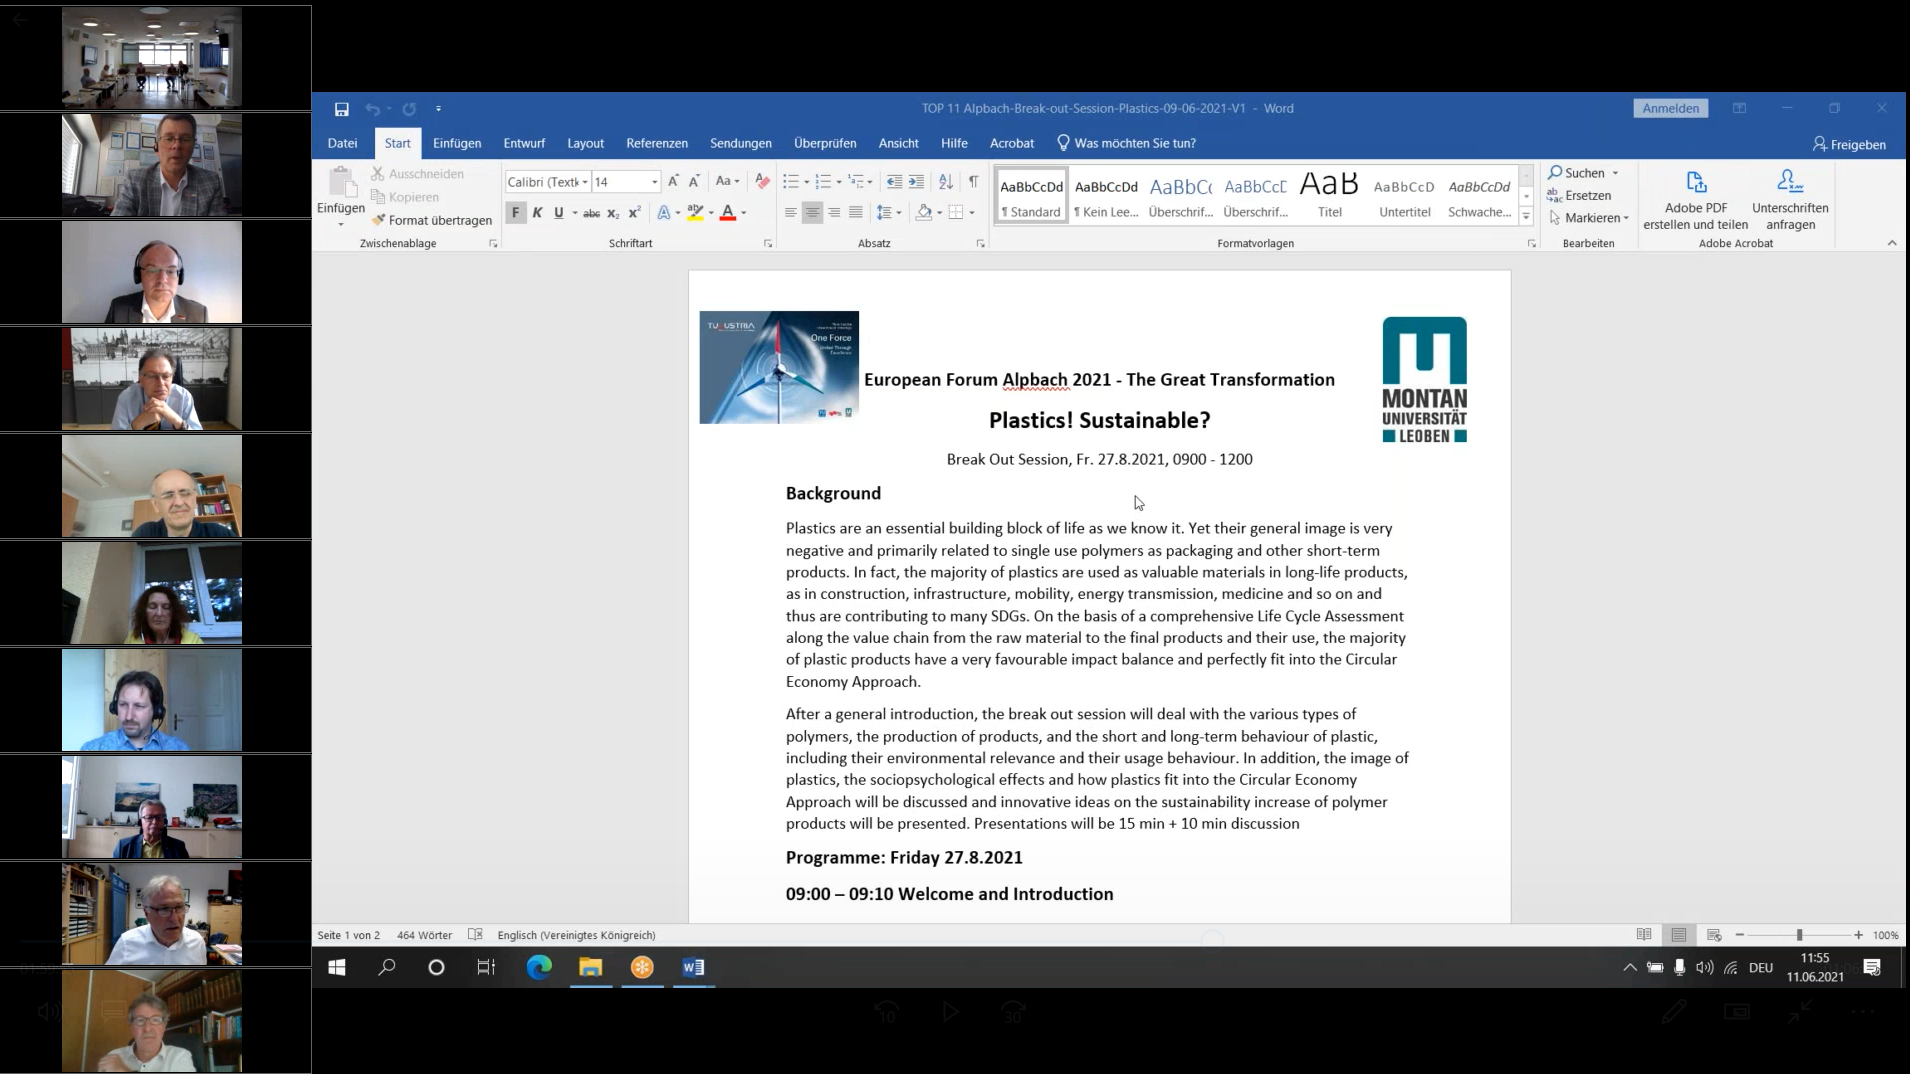Toggle italic formatting (K button)
Image resolution: width=1910 pixels, height=1074 pixels.
click(537, 212)
